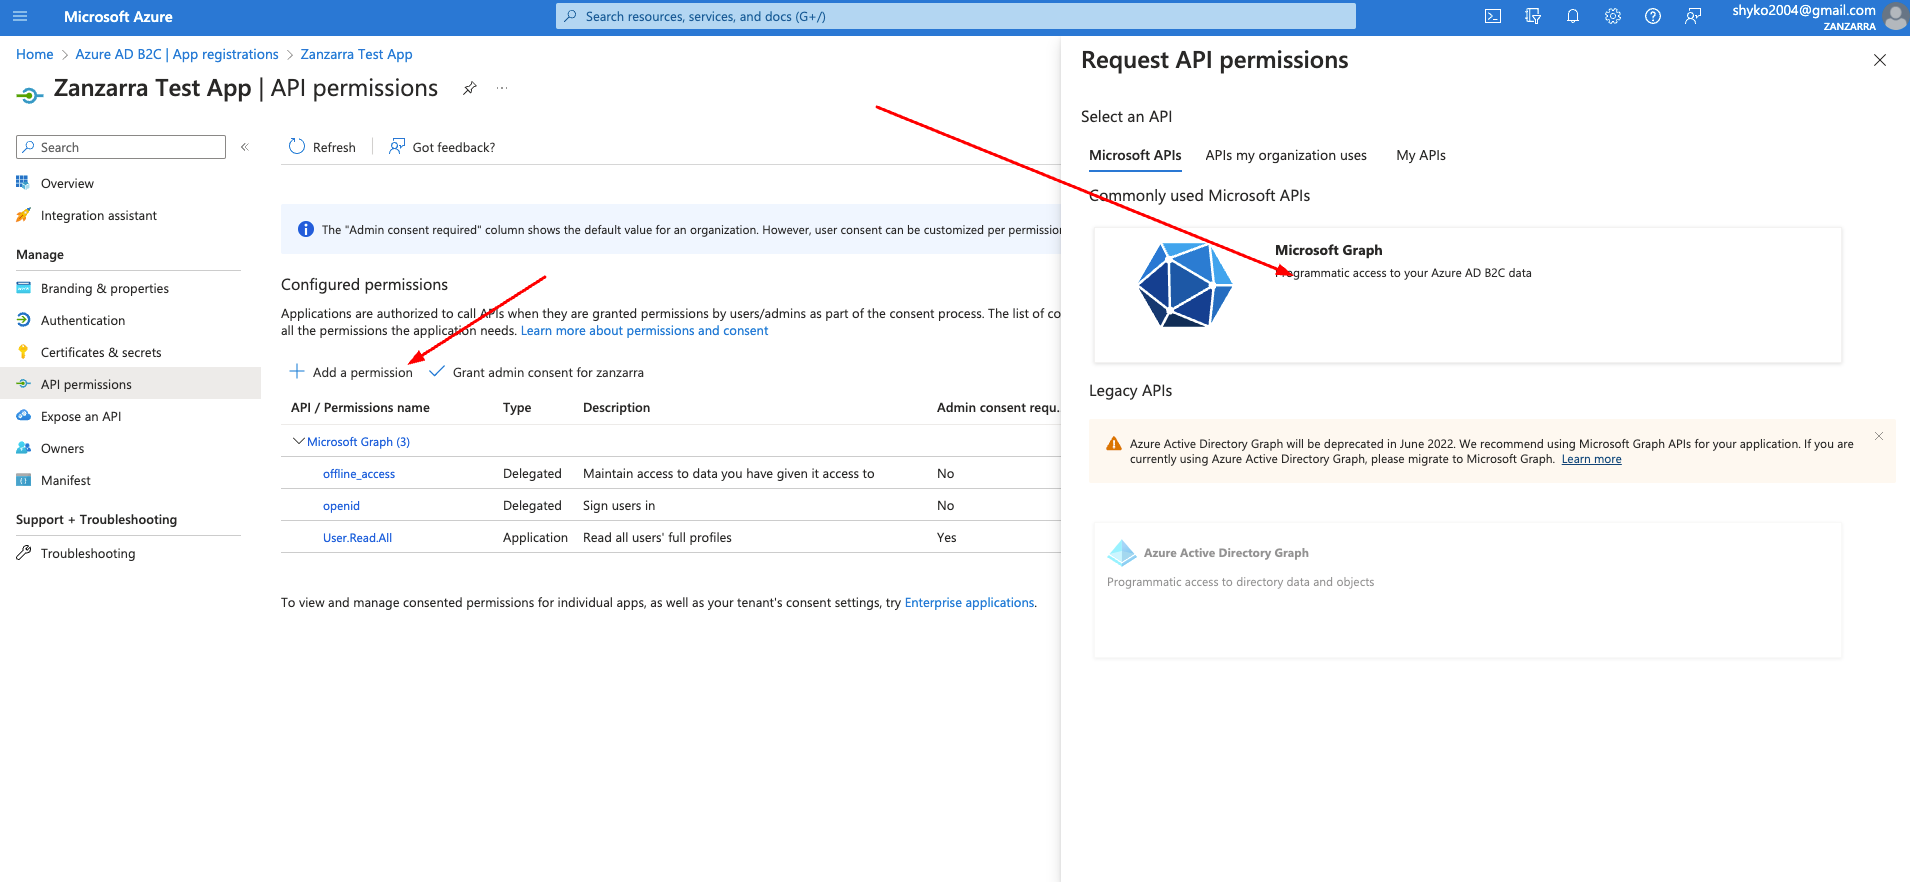Click the top search resources box
The image size is (1910, 882).
click(x=956, y=16)
